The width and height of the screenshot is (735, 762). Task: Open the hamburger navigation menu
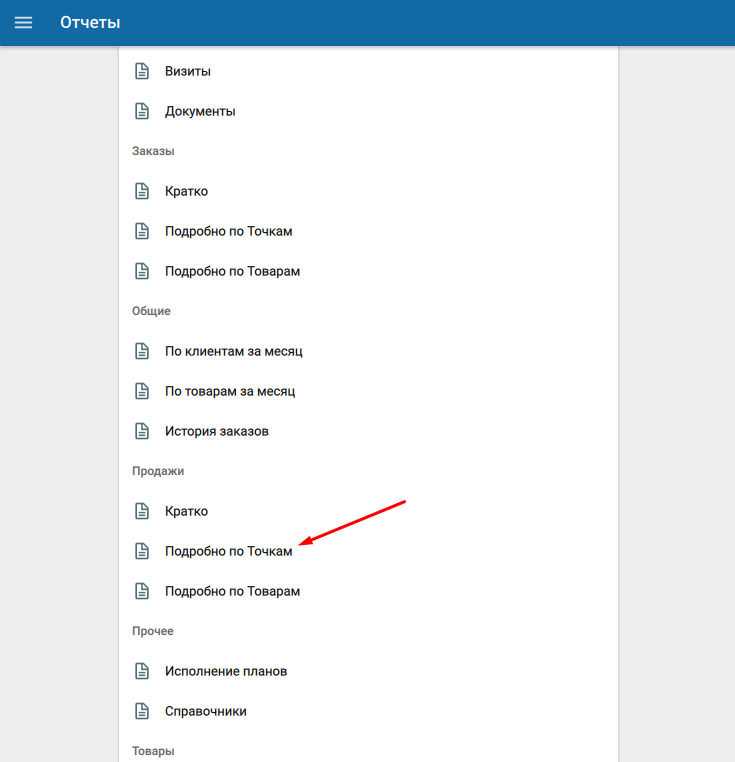pyautogui.click(x=23, y=22)
